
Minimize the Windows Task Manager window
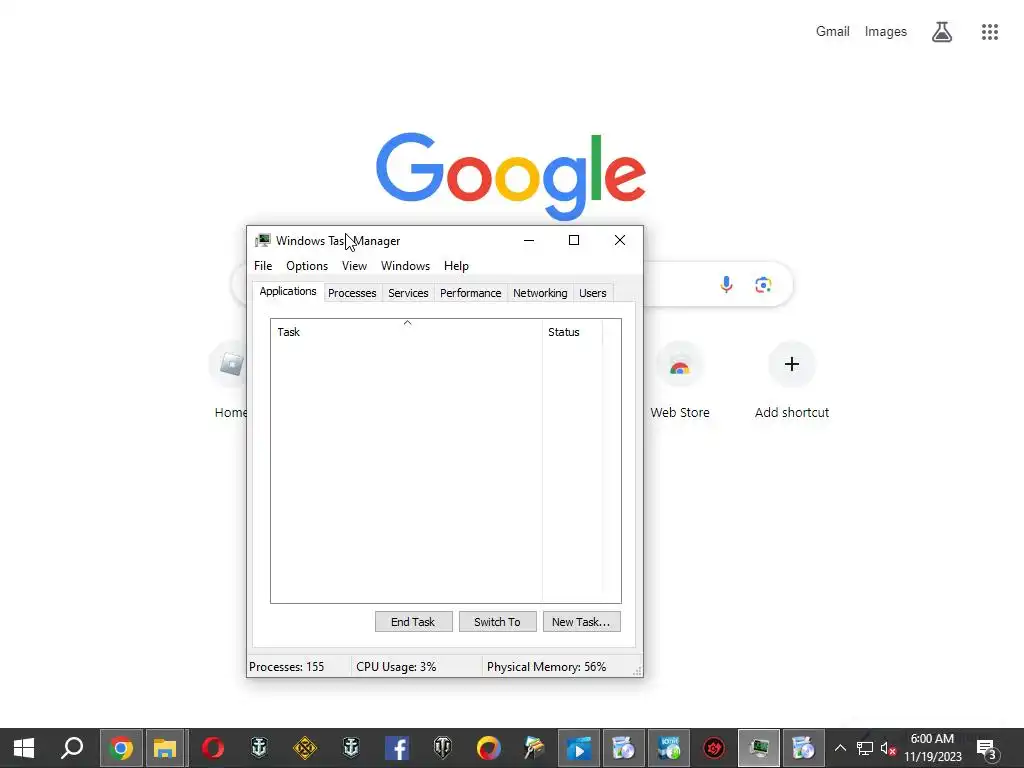pyautogui.click(x=529, y=240)
